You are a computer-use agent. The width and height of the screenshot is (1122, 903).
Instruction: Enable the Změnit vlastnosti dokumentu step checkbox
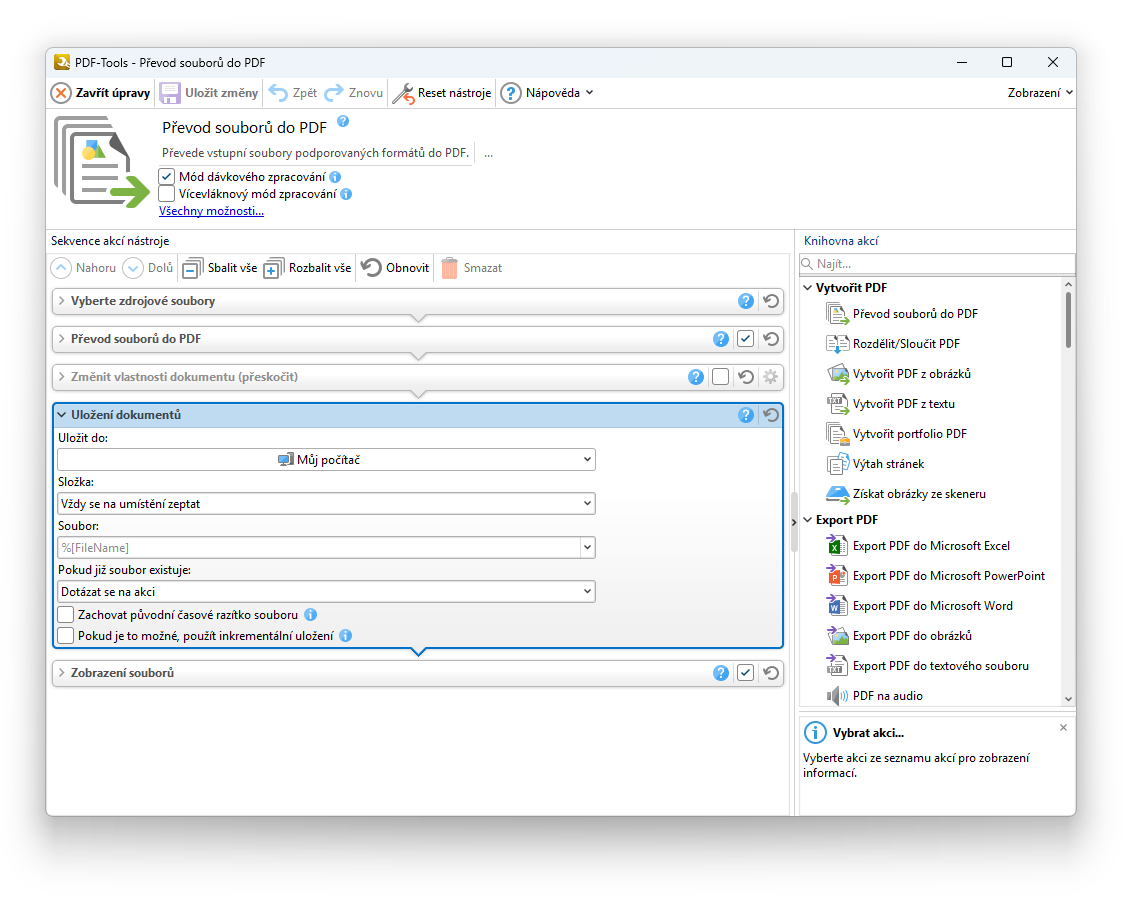(721, 377)
